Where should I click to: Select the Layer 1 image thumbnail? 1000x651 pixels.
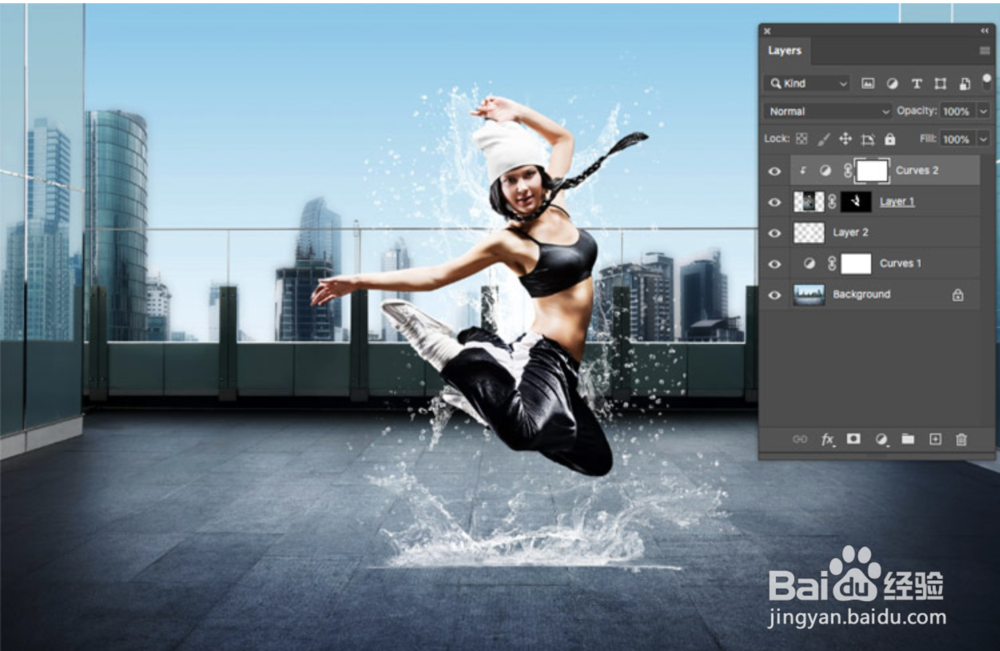pos(809,201)
